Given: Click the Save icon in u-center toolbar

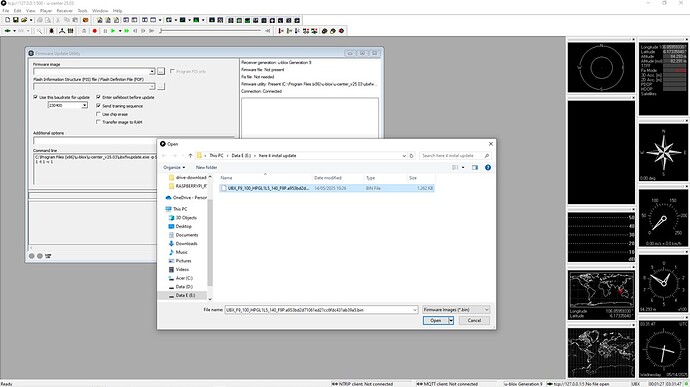Looking at the screenshot, I should pos(15,20).
